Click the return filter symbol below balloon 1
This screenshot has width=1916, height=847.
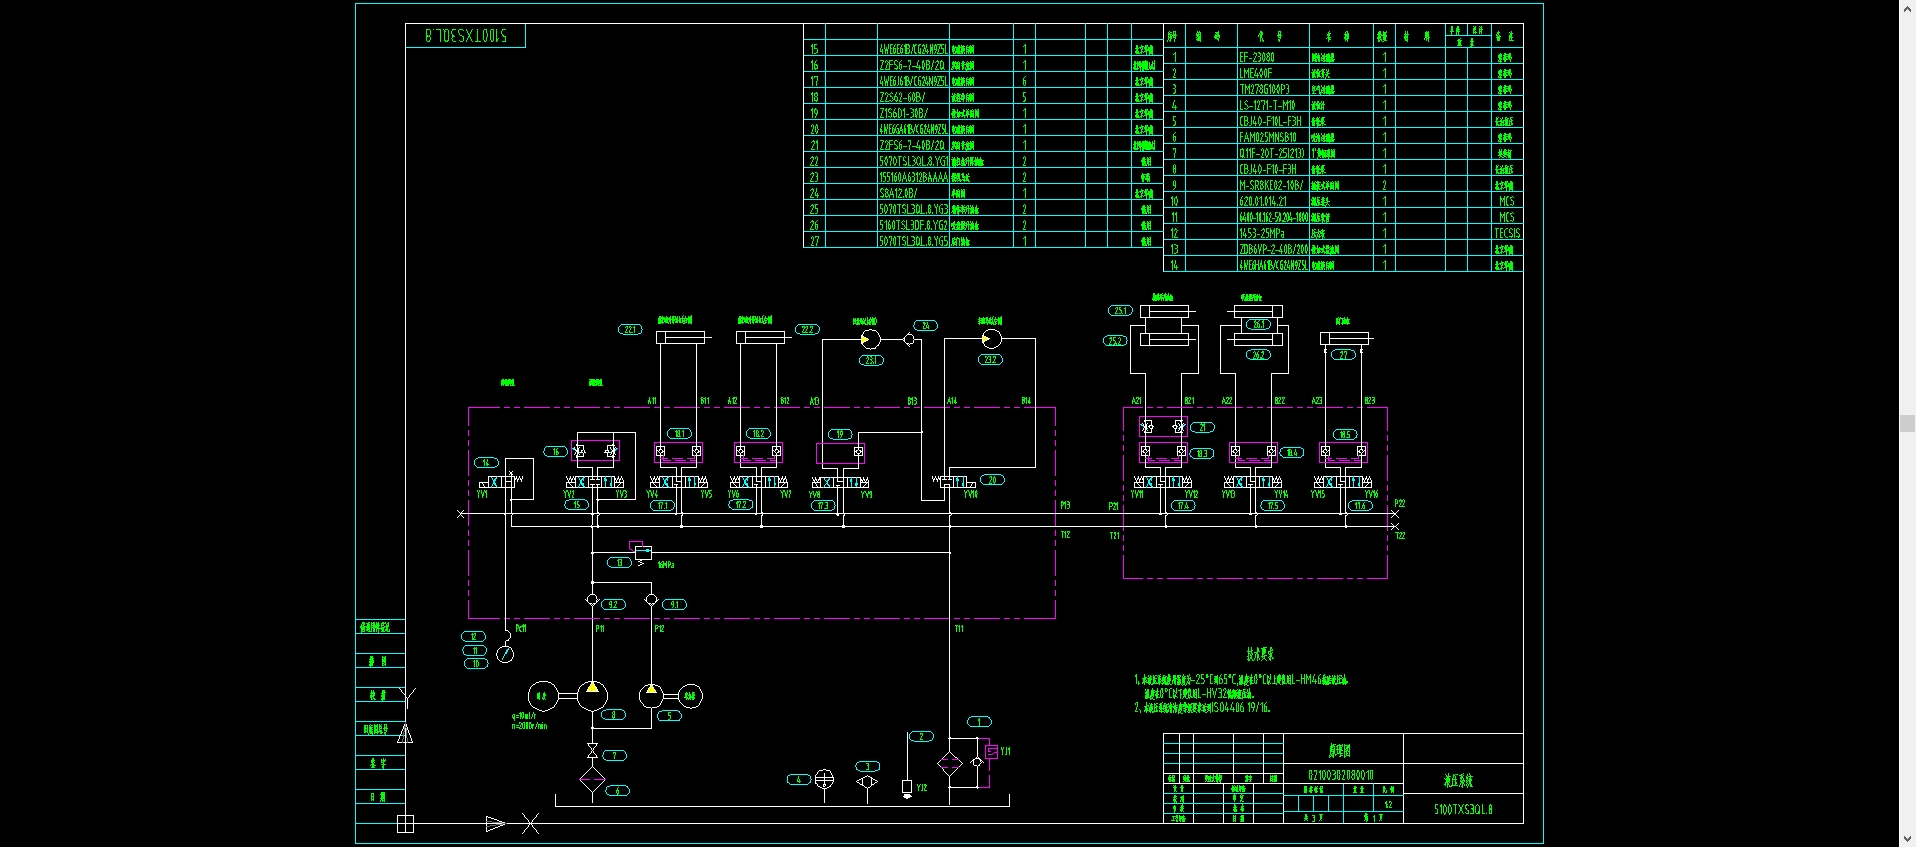pyautogui.click(x=949, y=765)
